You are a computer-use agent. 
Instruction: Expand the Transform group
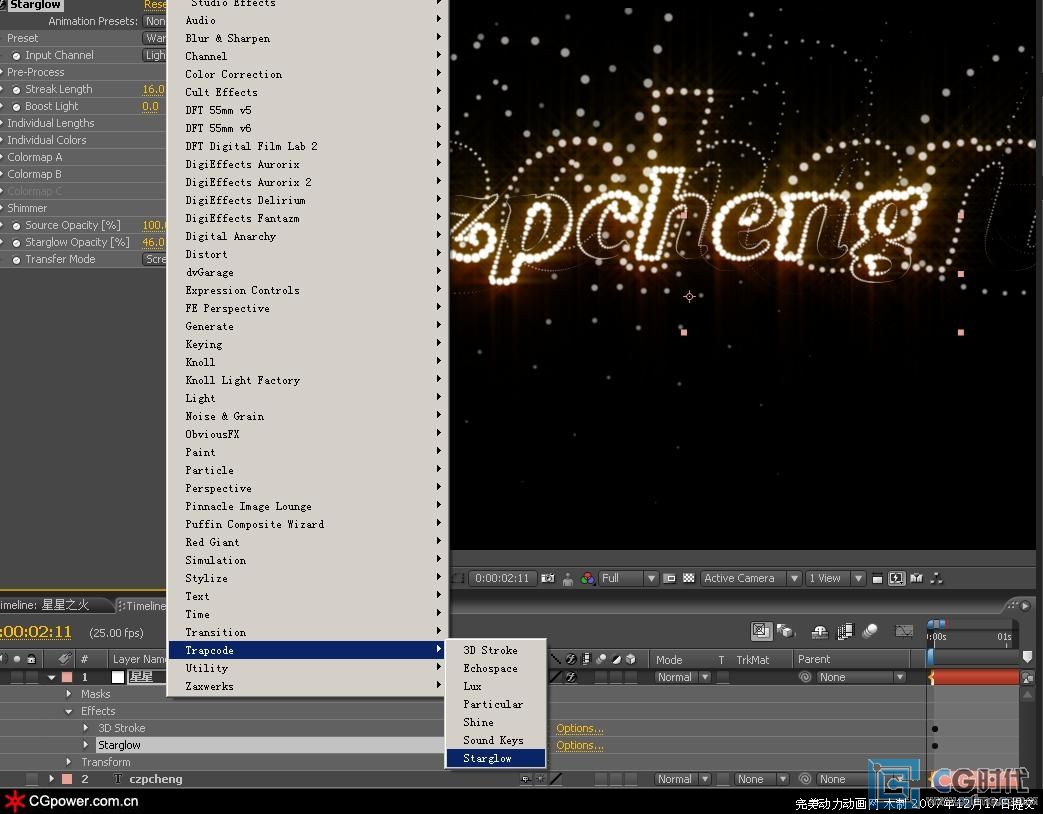(x=69, y=762)
